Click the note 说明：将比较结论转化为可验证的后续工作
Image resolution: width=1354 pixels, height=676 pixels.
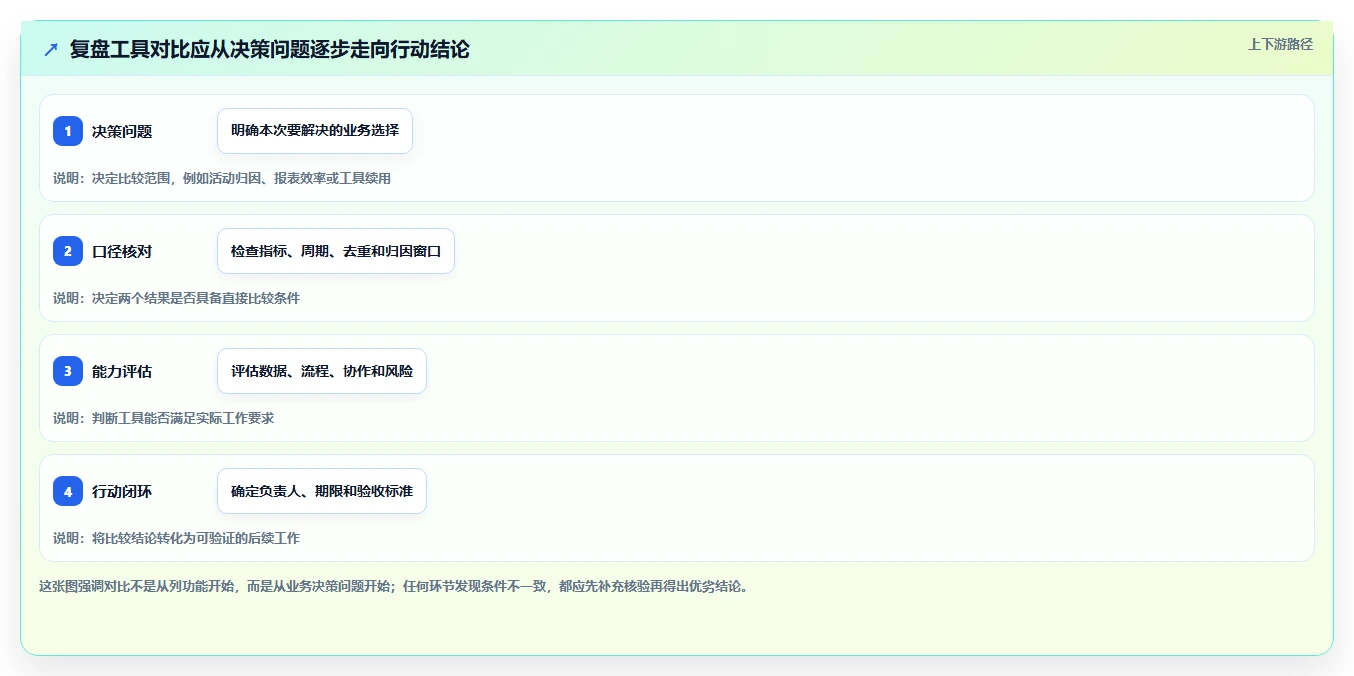176,538
